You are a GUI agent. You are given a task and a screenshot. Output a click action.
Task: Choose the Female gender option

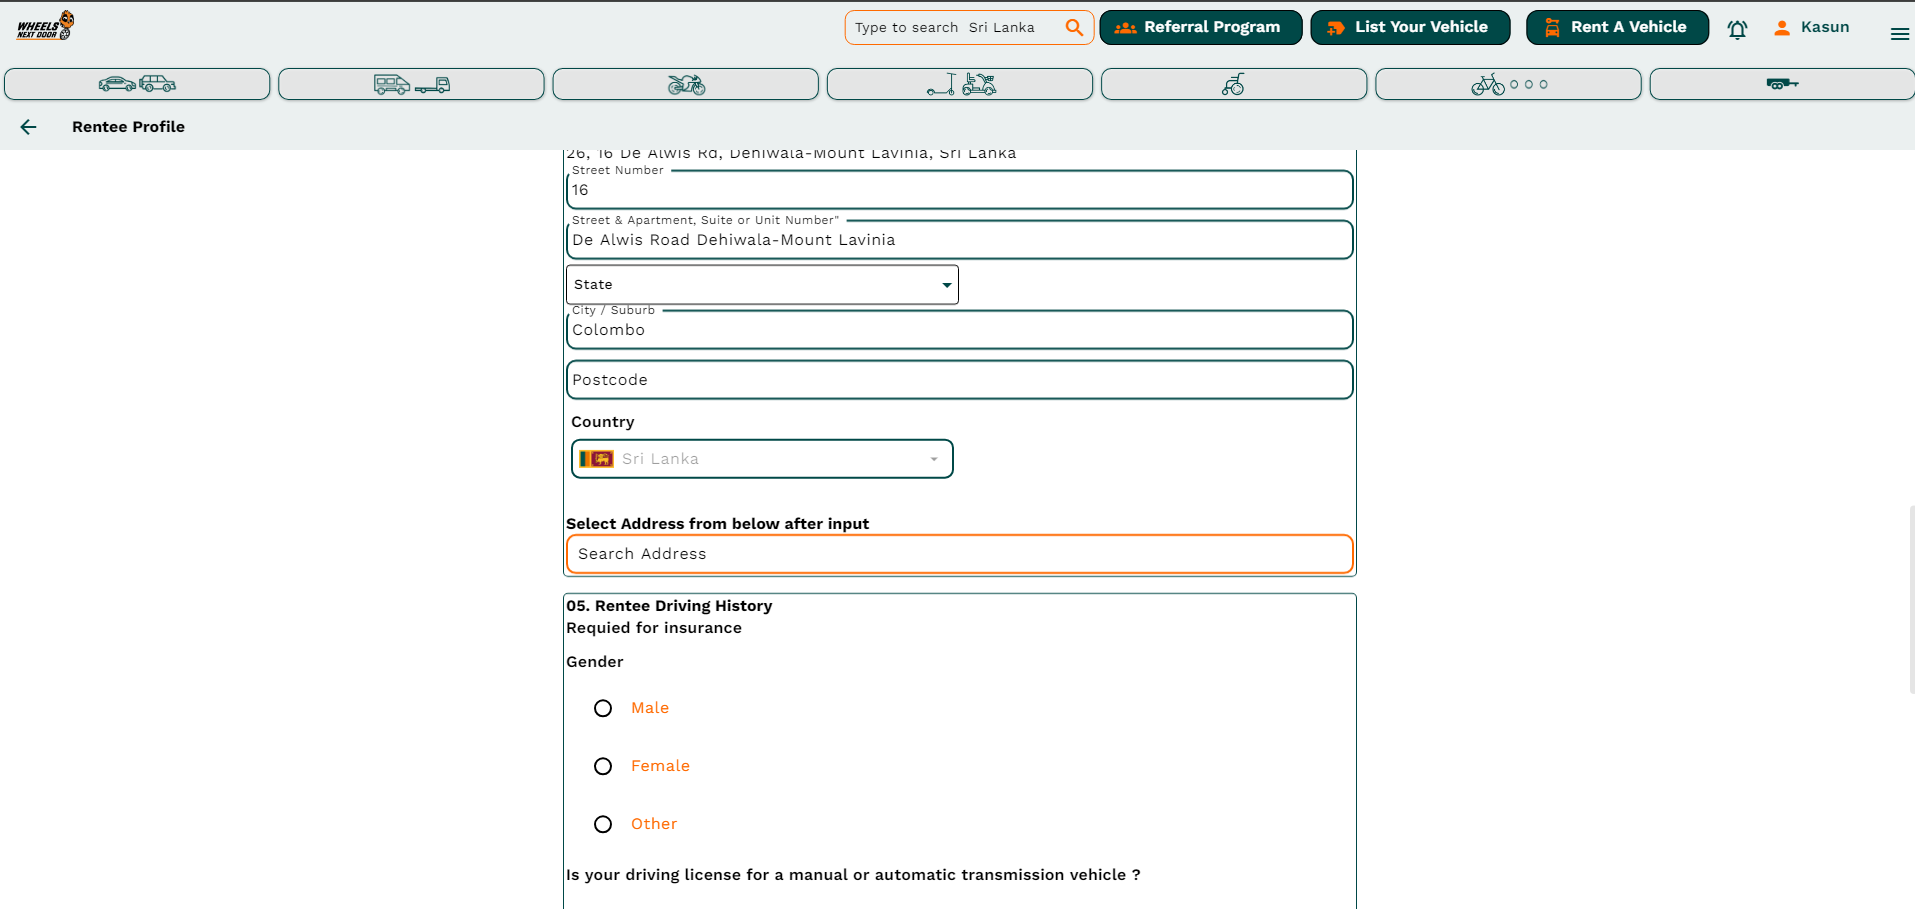(603, 766)
